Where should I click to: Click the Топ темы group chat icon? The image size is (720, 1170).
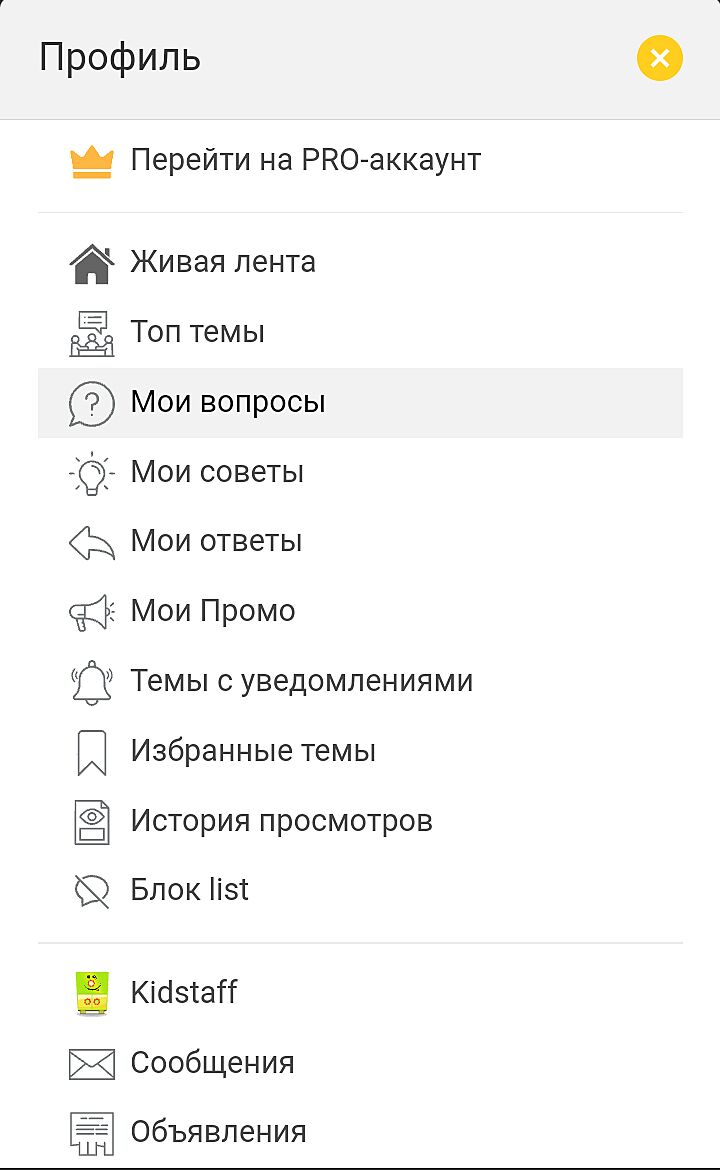(x=91, y=333)
